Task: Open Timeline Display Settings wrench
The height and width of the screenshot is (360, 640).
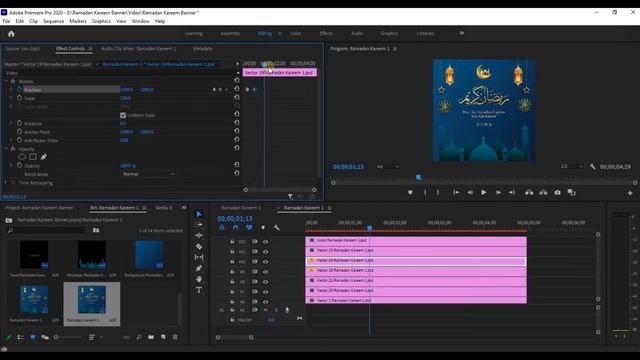Action: point(276,228)
